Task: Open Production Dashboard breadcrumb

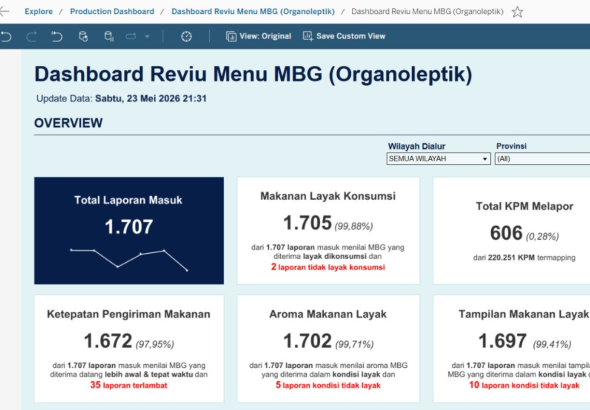Action: (112, 11)
